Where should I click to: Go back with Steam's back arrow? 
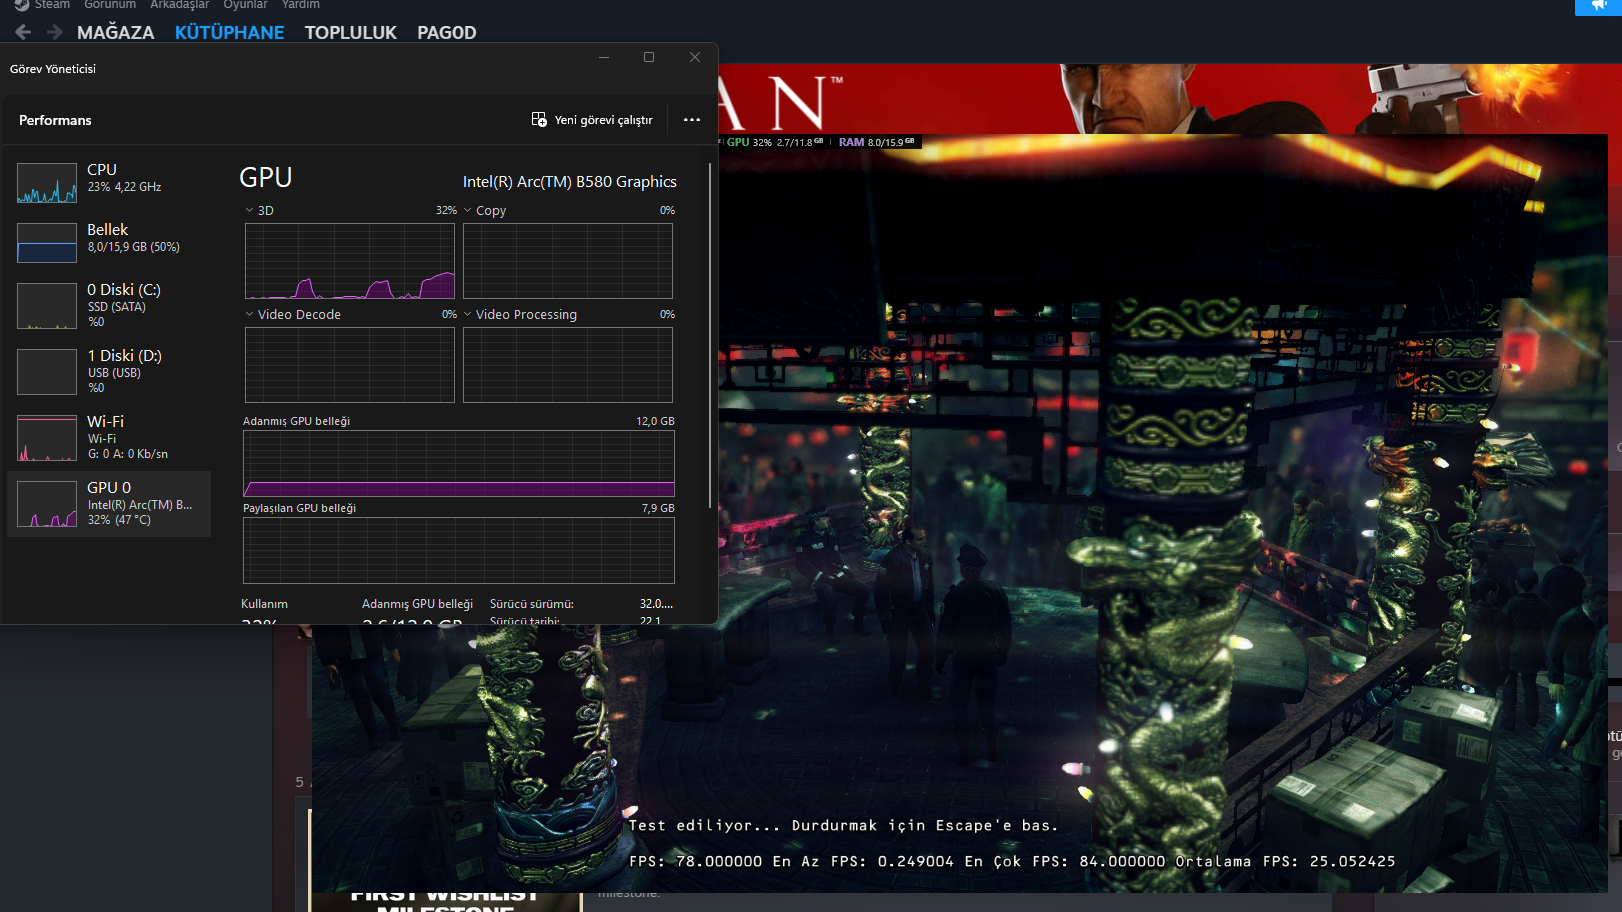(x=23, y=32)
